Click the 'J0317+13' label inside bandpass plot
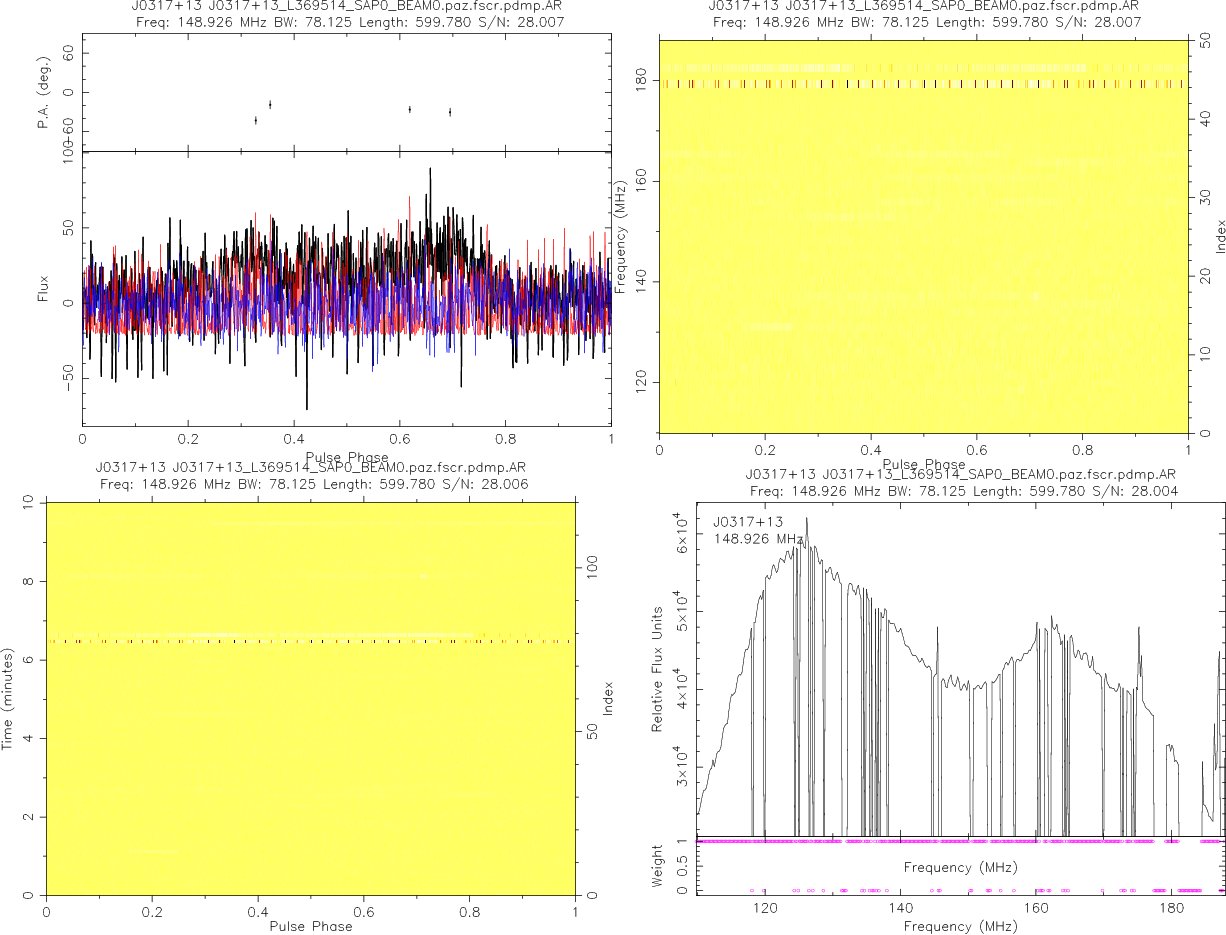 [x=748, y=522]
